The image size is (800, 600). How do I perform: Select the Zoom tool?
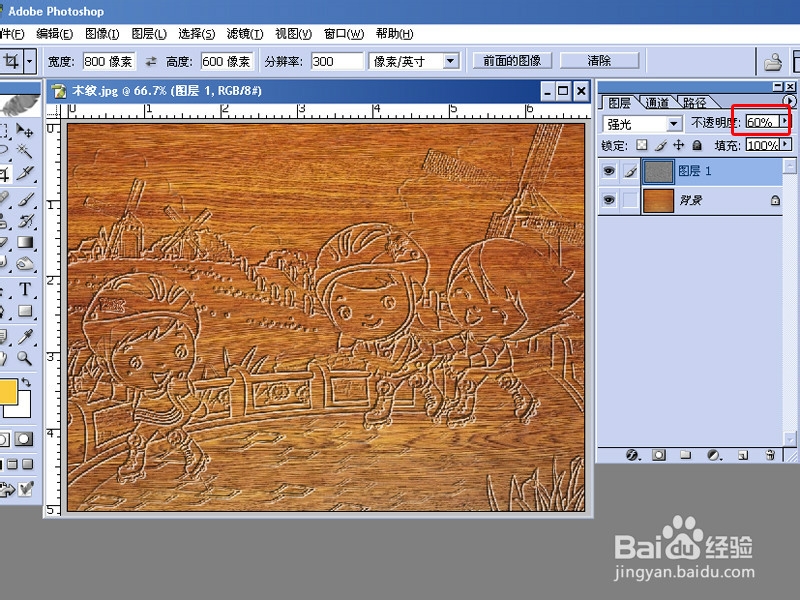[25, 358]
